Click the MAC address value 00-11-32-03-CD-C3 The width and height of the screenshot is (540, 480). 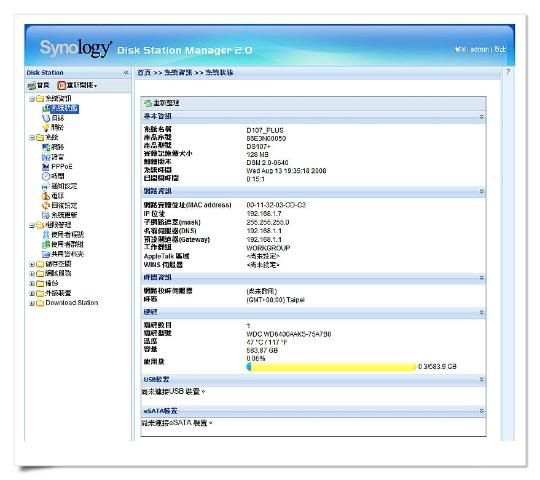[276, 205]
